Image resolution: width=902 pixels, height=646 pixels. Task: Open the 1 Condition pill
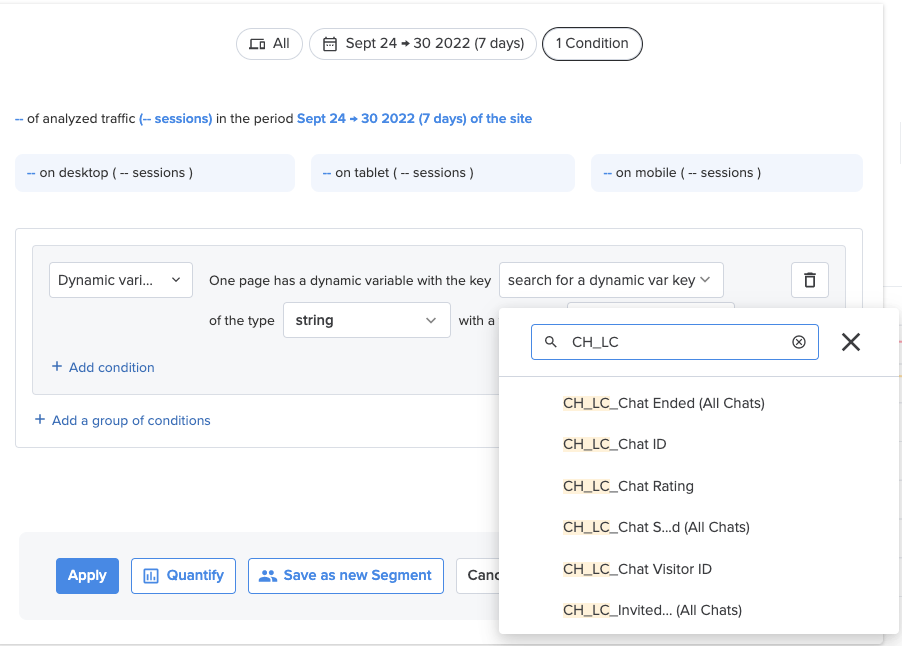[592, 44]
